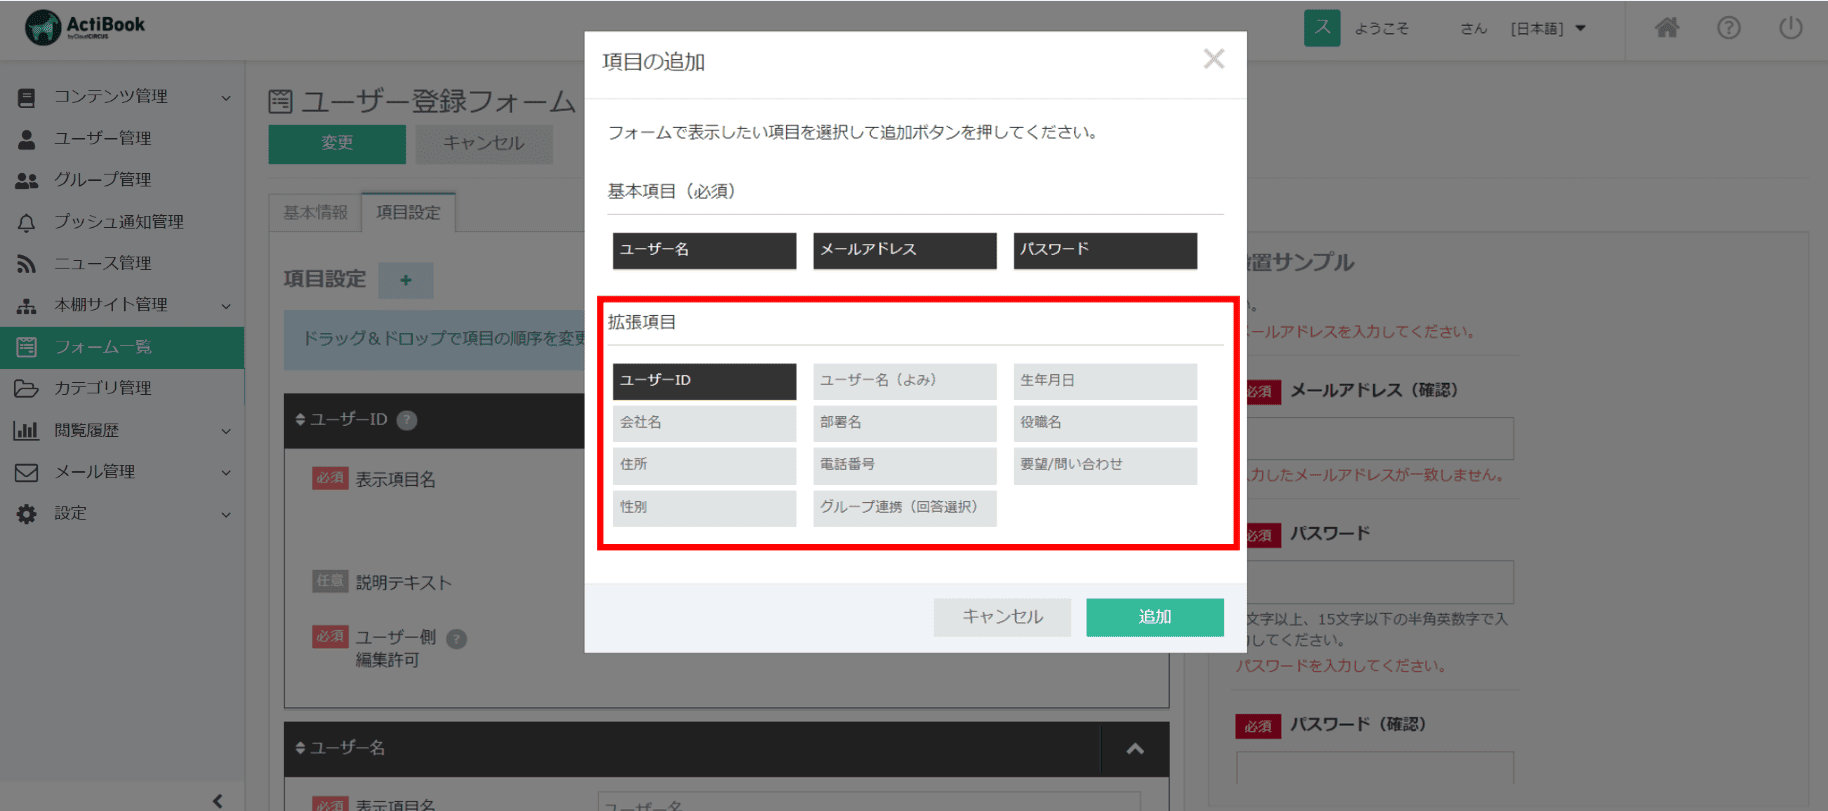The height and width of the screenshot is (811, 1828).
Task: Toggle the ユーザーID extension item
Action: [704, 381]
